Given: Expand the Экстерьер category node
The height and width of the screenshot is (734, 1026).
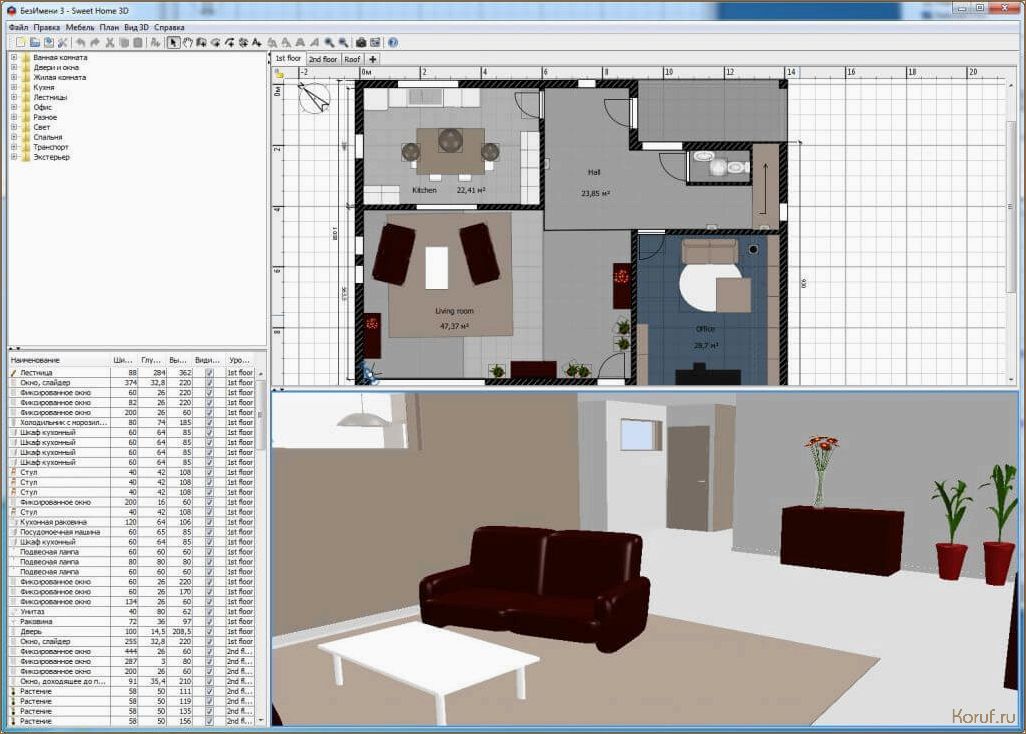Looking at the screenshot, I should pos(14,157).
